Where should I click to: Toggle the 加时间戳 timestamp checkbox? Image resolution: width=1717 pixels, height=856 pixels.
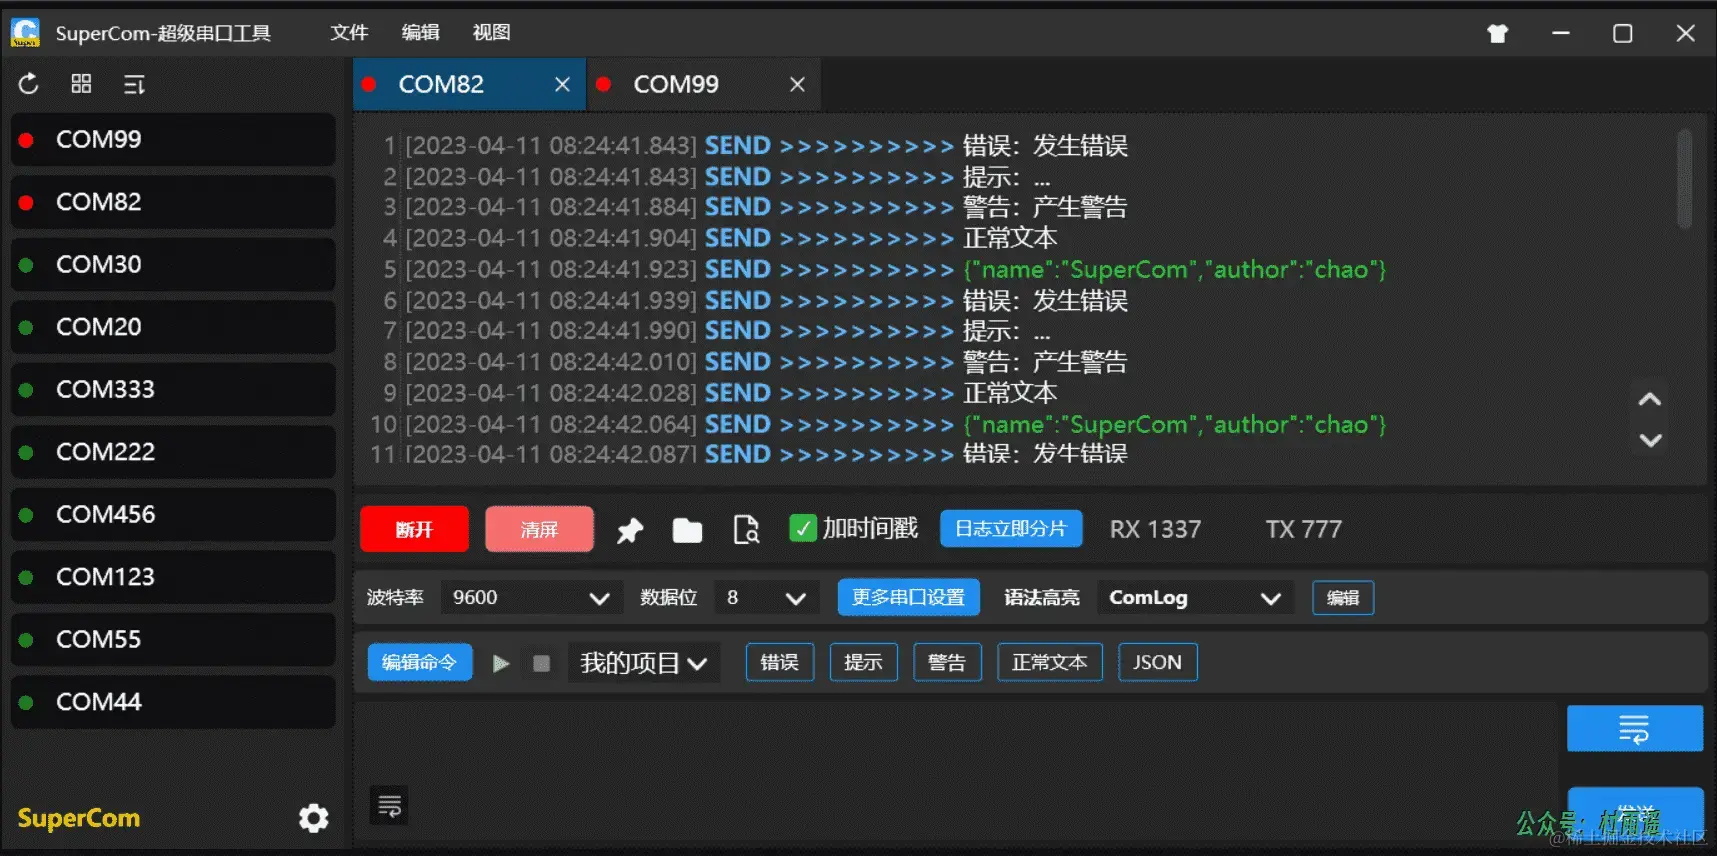(802, 528)
